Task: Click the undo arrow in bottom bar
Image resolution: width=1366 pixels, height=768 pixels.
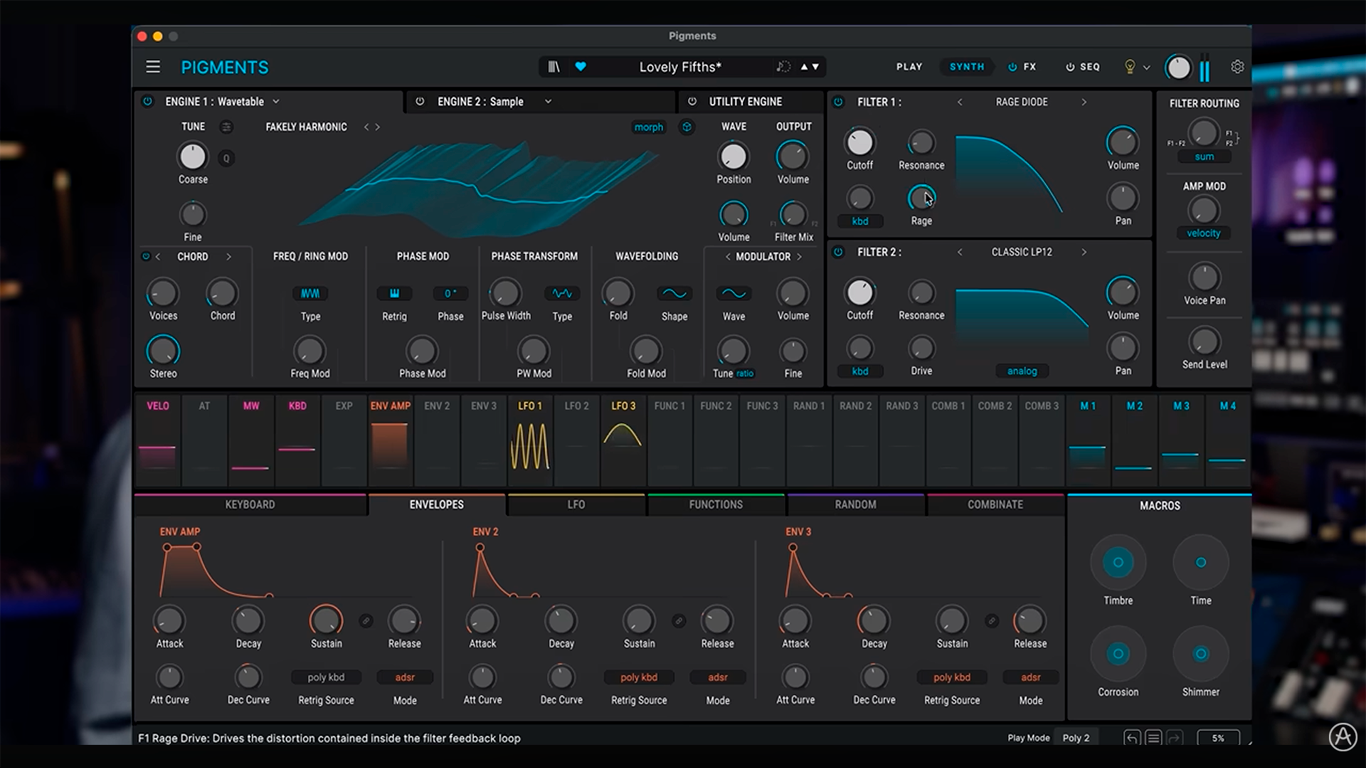Action: (x=1132, y=738)
